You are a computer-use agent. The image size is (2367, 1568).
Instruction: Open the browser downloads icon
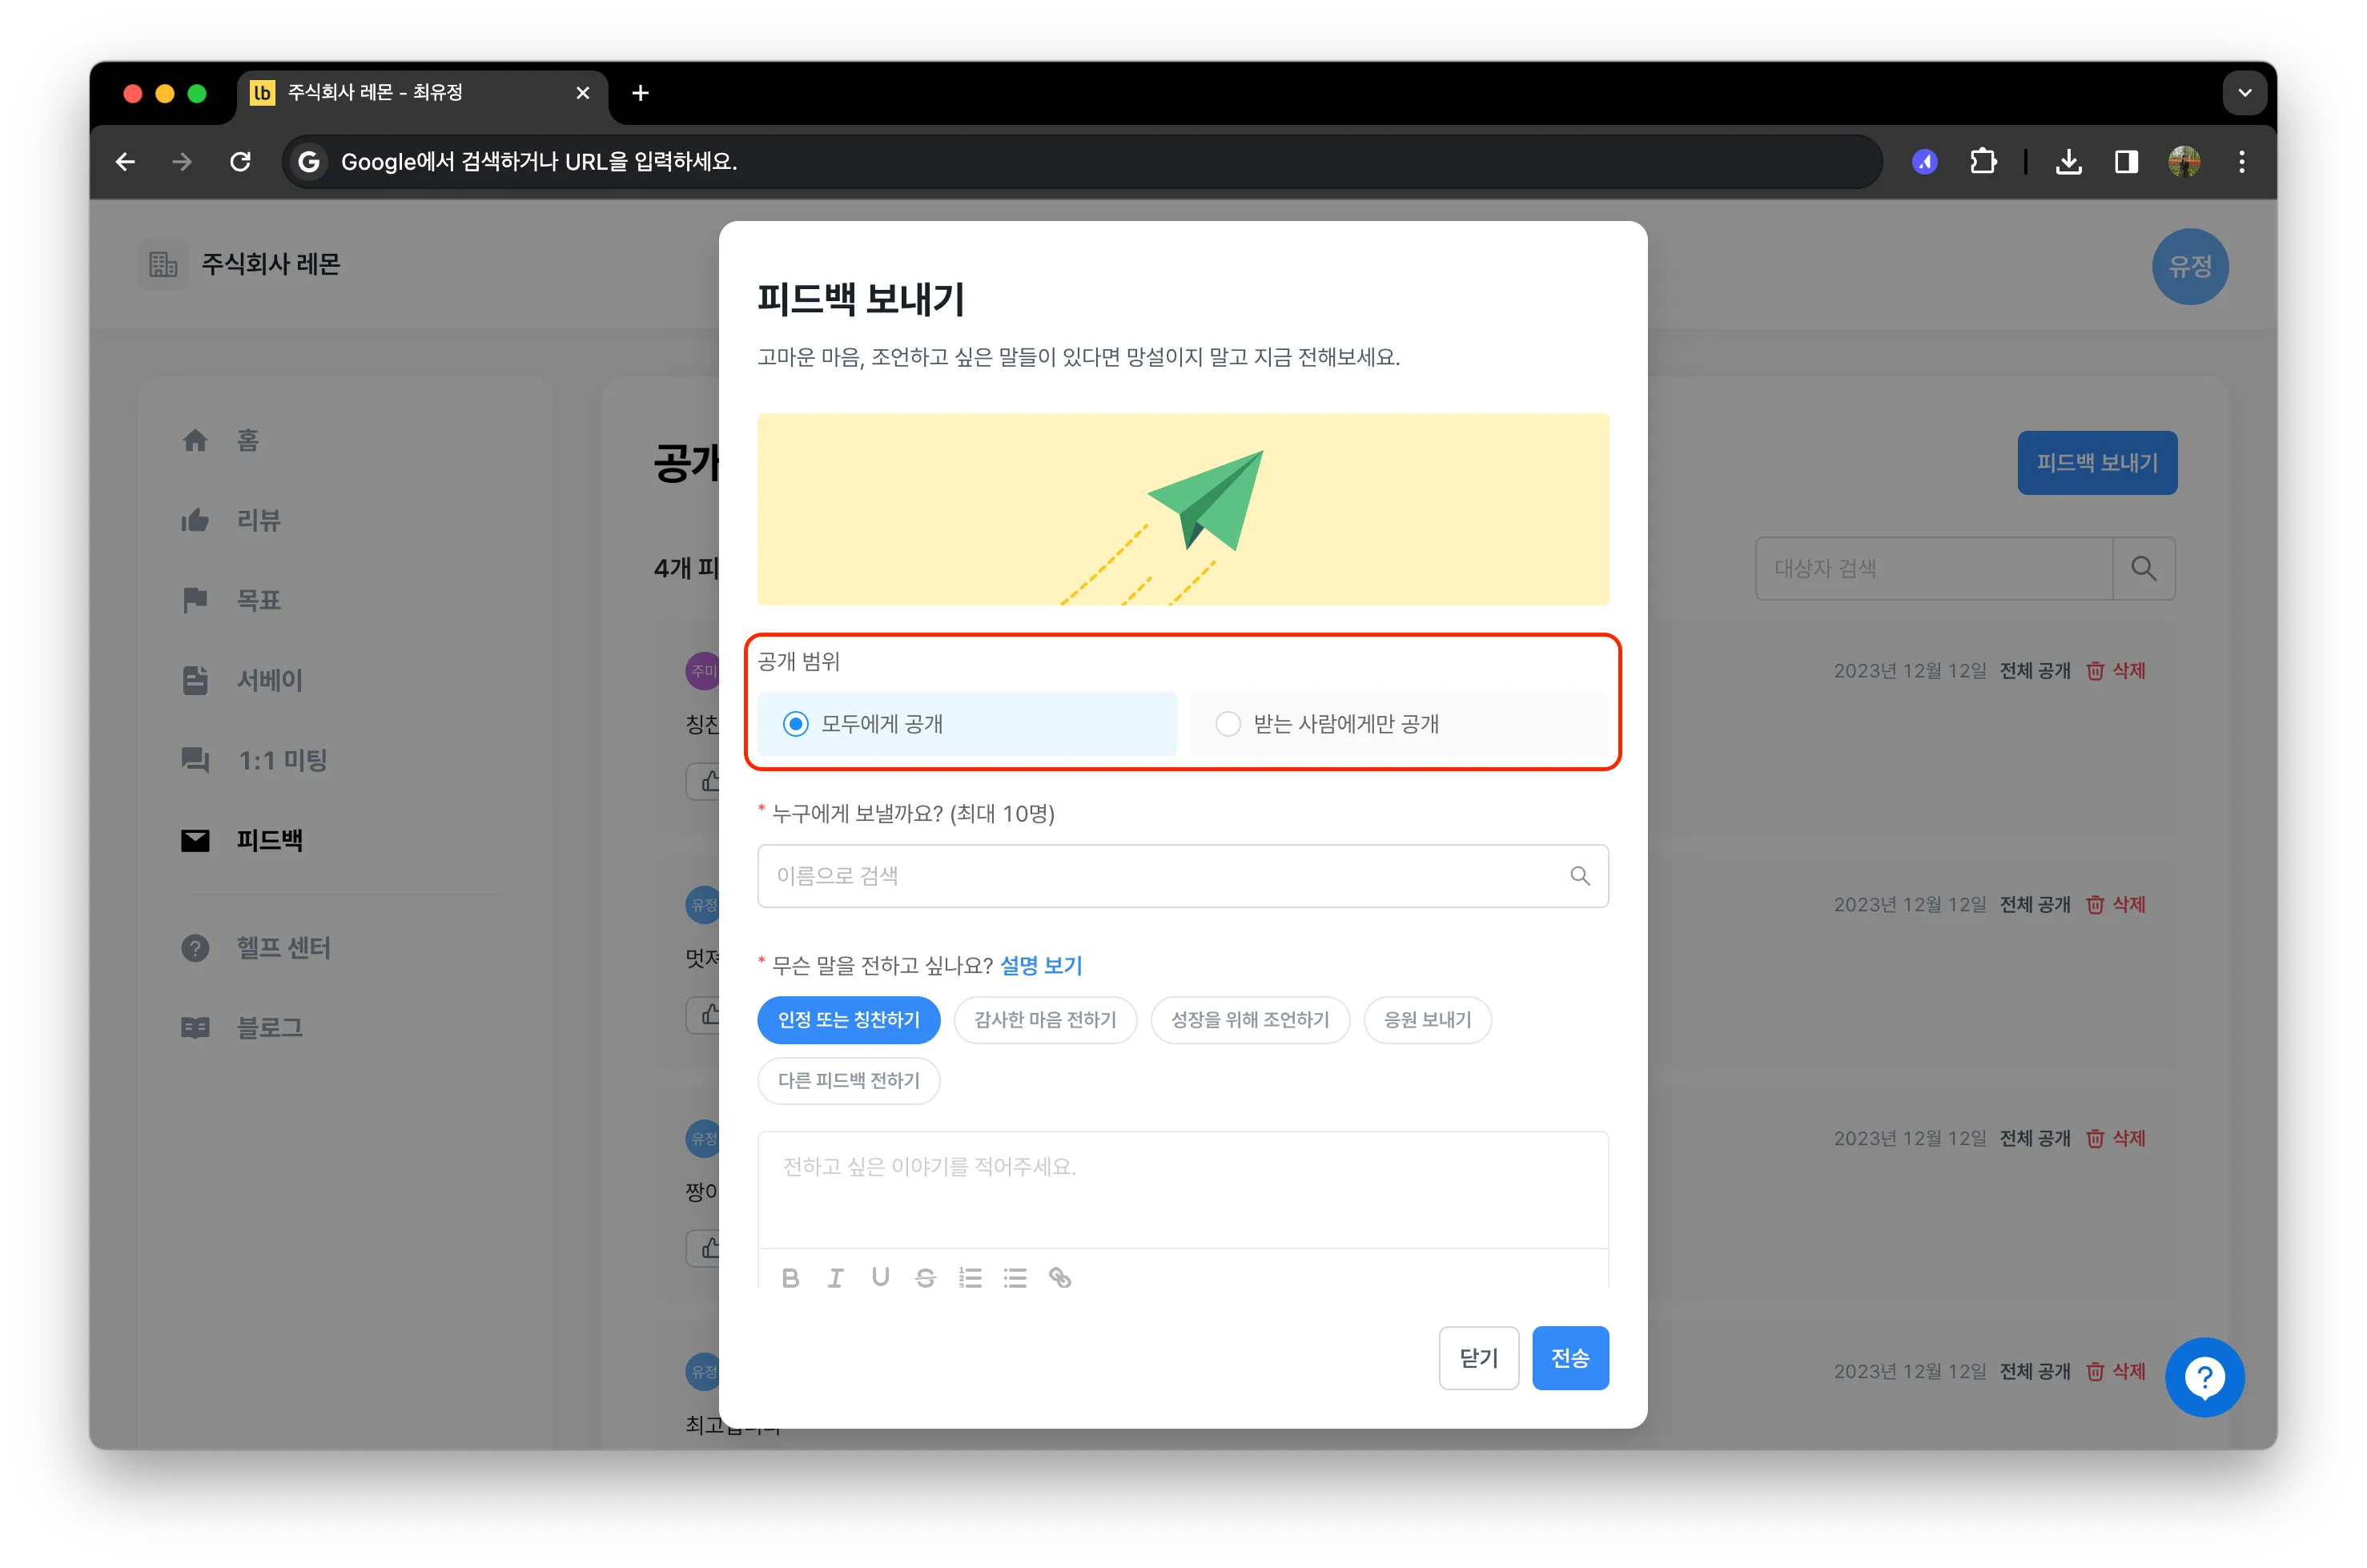point(2068,161)
